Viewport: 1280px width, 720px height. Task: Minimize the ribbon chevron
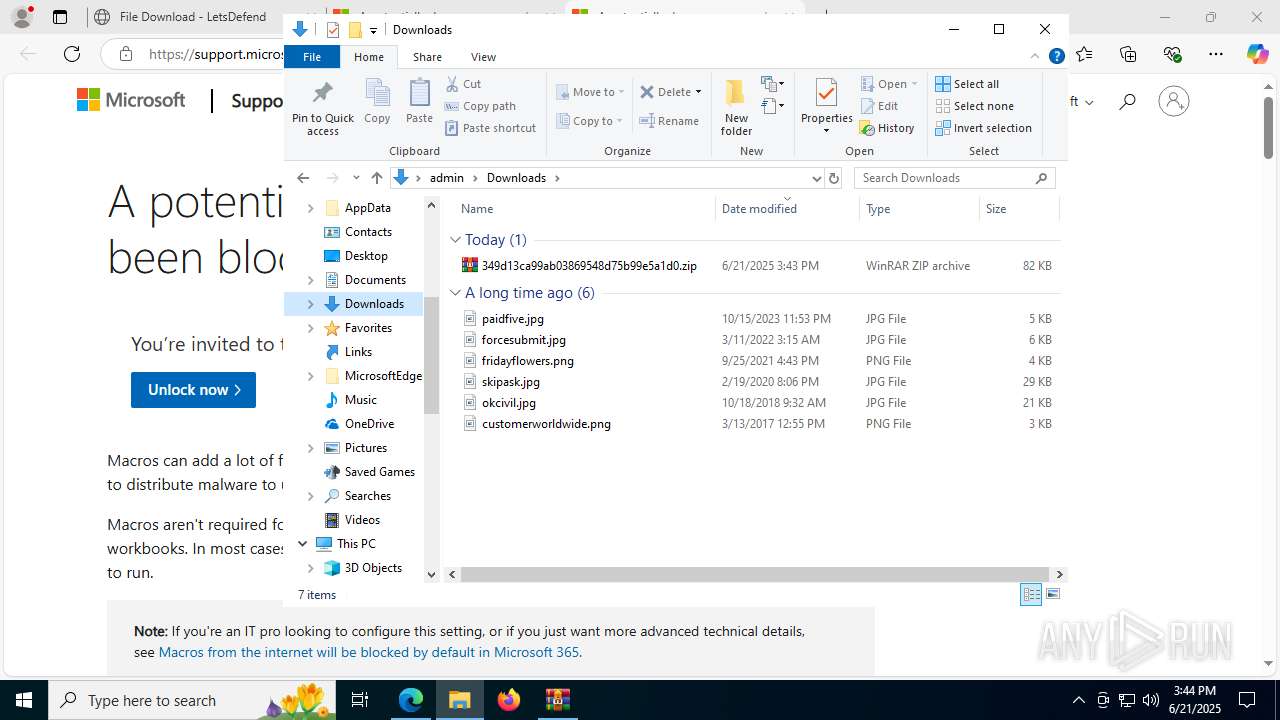click(x=1035, y=57)
